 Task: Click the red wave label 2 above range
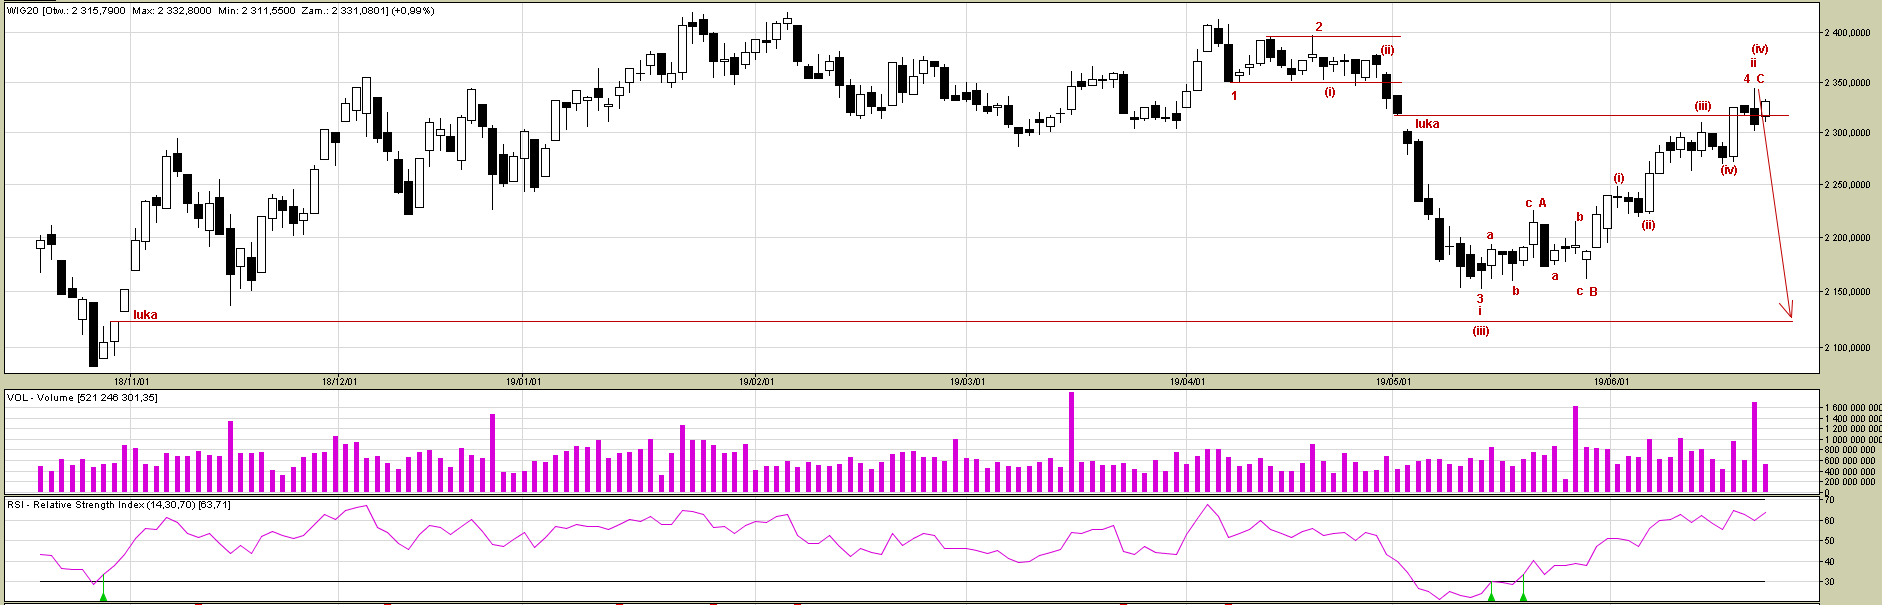tap(1319, 27)
